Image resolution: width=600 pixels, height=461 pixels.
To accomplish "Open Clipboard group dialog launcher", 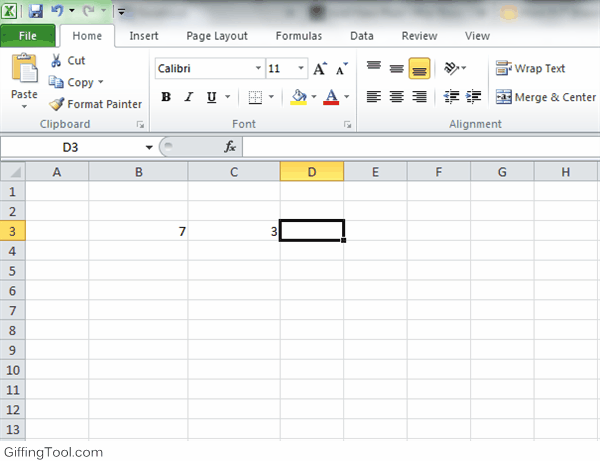I will pos(140,124).
